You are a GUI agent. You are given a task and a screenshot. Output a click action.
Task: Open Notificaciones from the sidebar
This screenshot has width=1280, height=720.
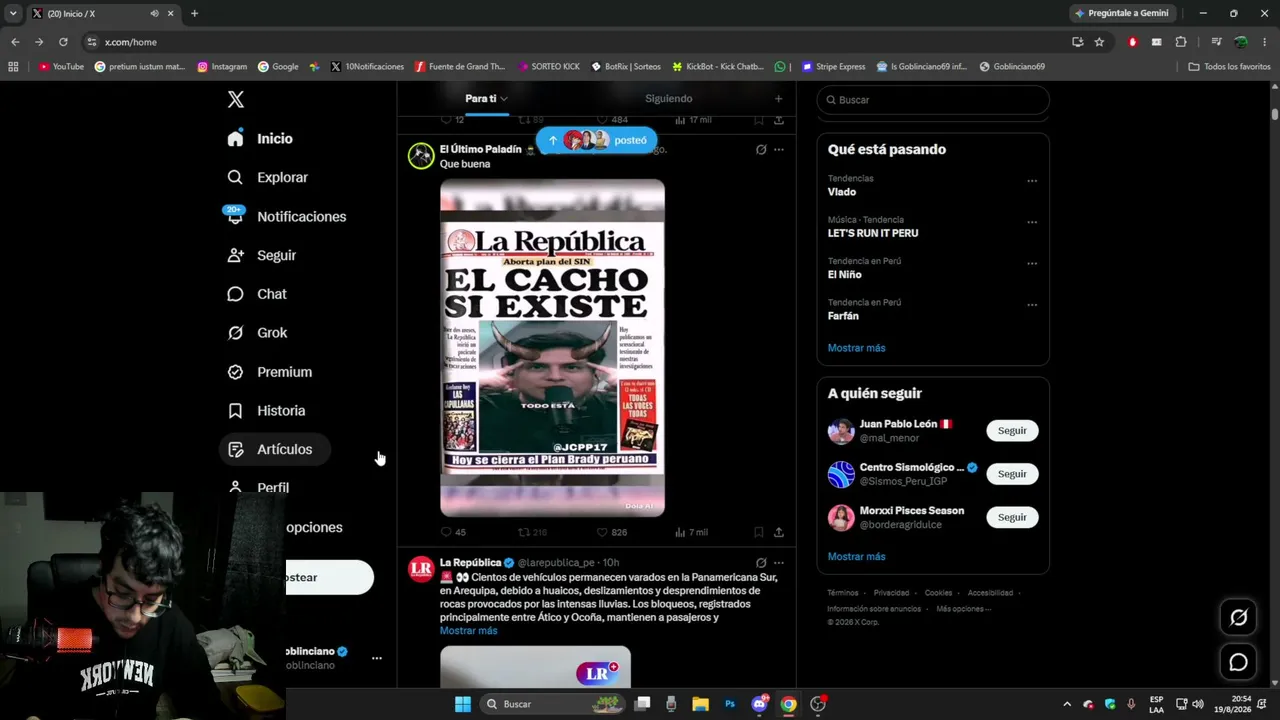[x=286, y=216]
